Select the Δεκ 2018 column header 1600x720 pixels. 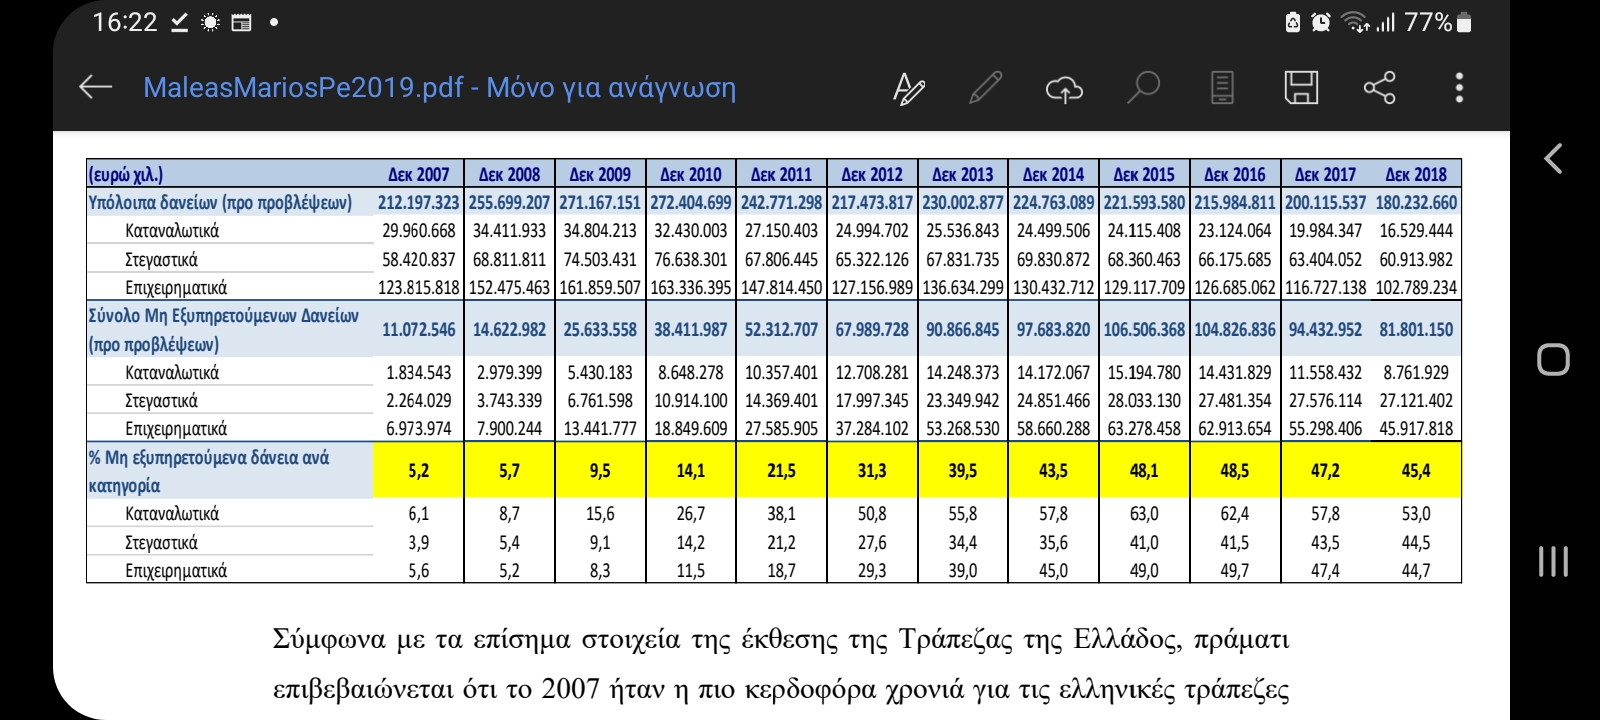pyautogui.click(x=1416, y=174)
